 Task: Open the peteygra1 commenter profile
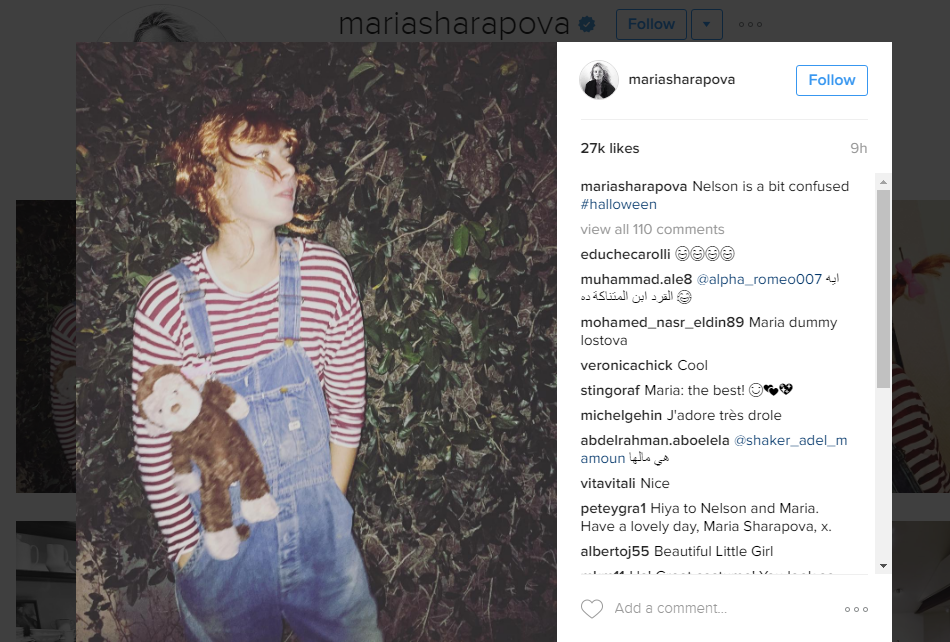pos(613,508)
